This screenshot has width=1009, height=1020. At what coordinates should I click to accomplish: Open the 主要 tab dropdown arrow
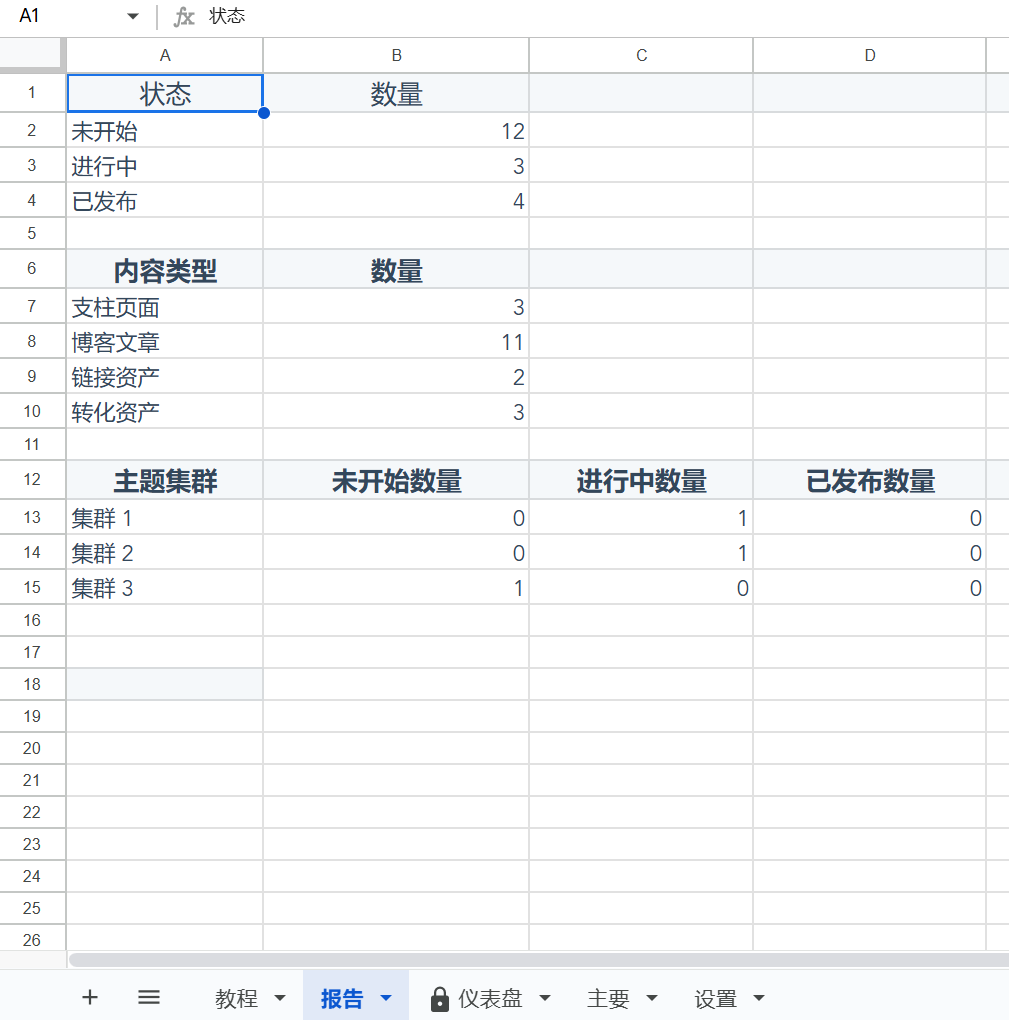point(652,998)
